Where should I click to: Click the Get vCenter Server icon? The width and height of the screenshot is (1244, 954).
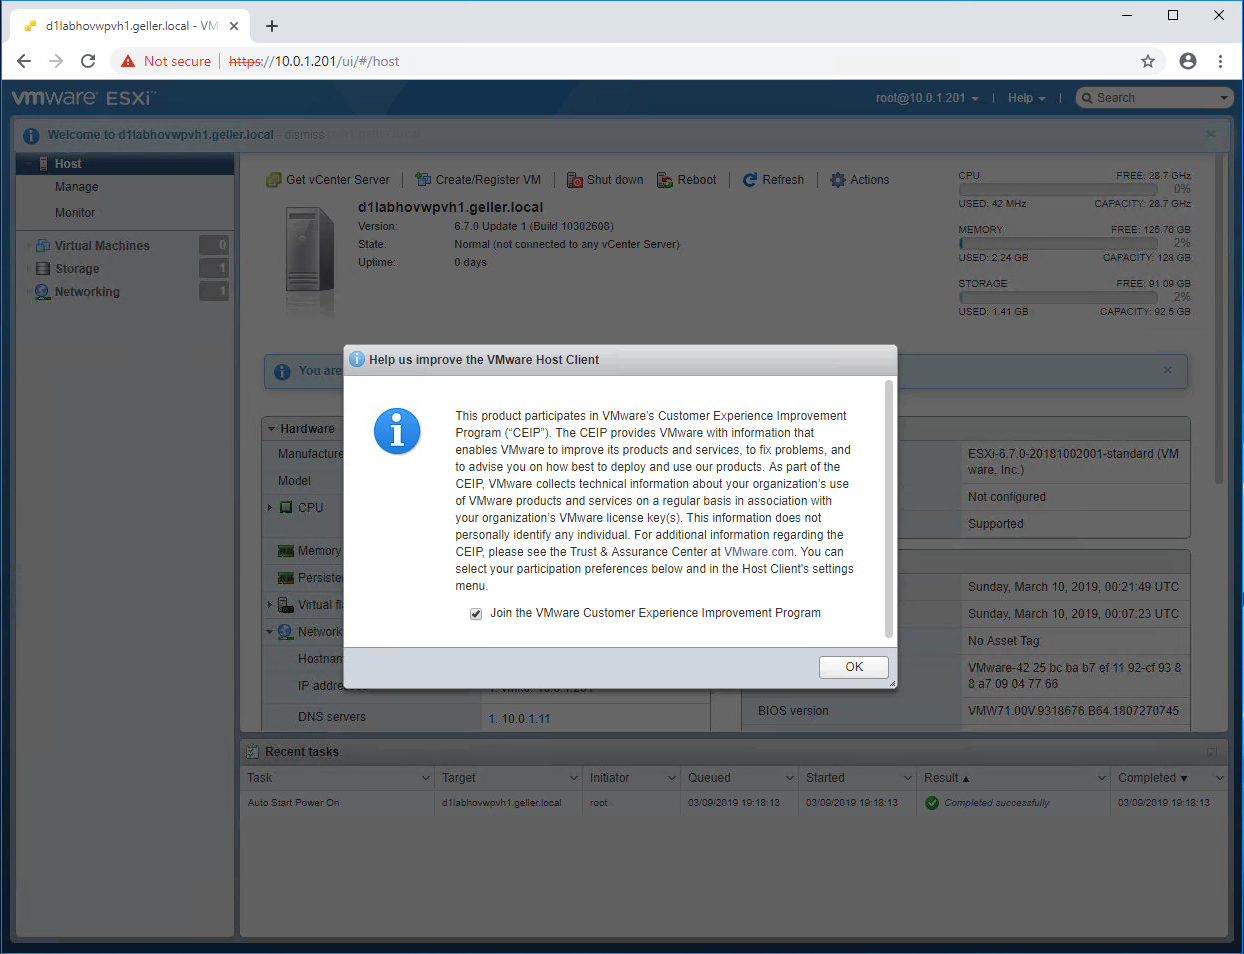tap(273, 180)
